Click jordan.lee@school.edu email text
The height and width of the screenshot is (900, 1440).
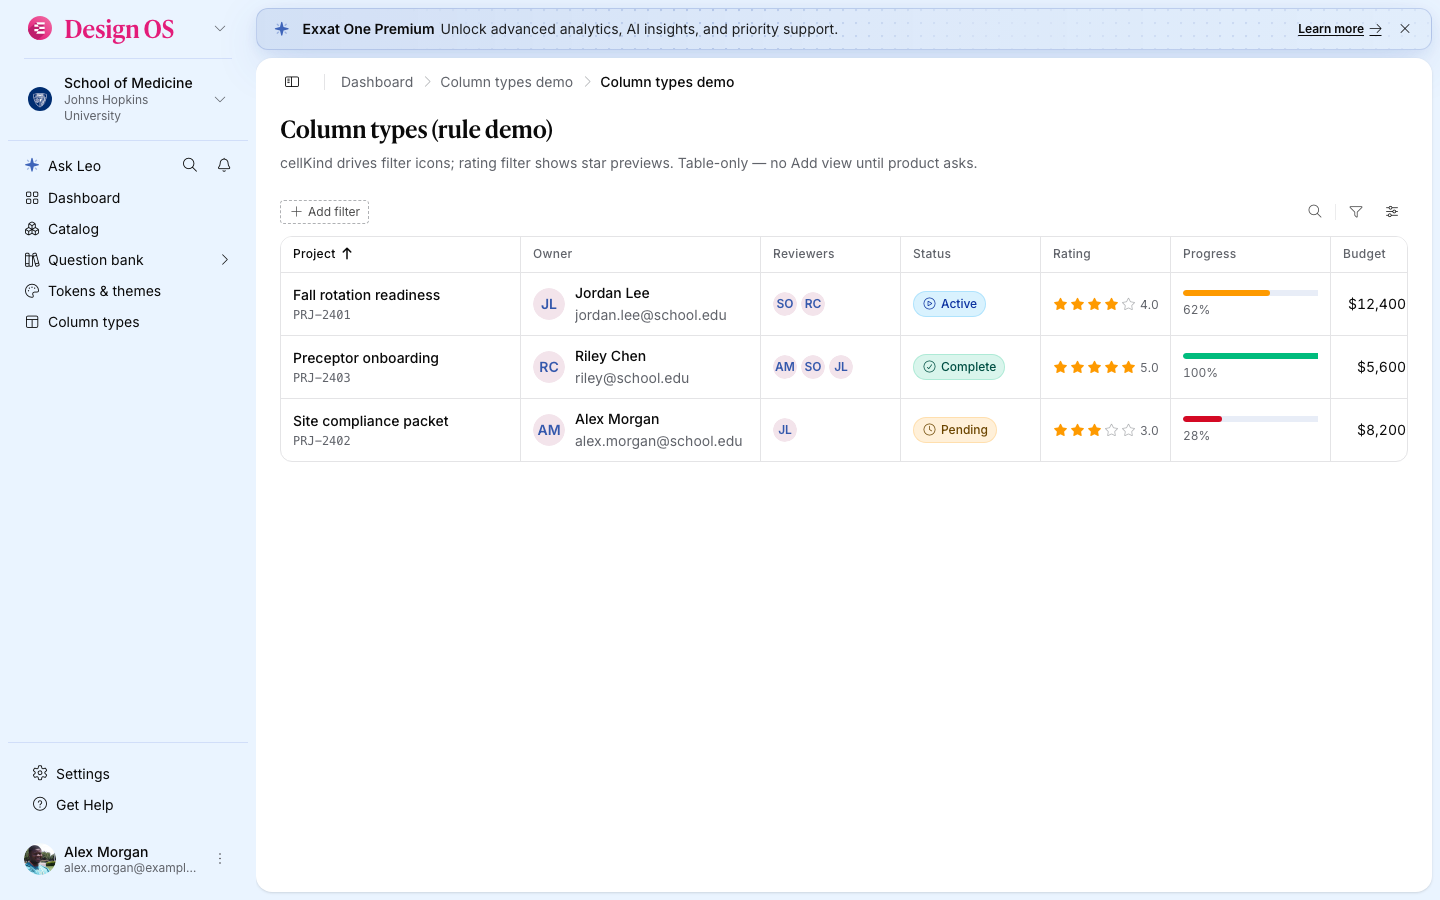651,315
